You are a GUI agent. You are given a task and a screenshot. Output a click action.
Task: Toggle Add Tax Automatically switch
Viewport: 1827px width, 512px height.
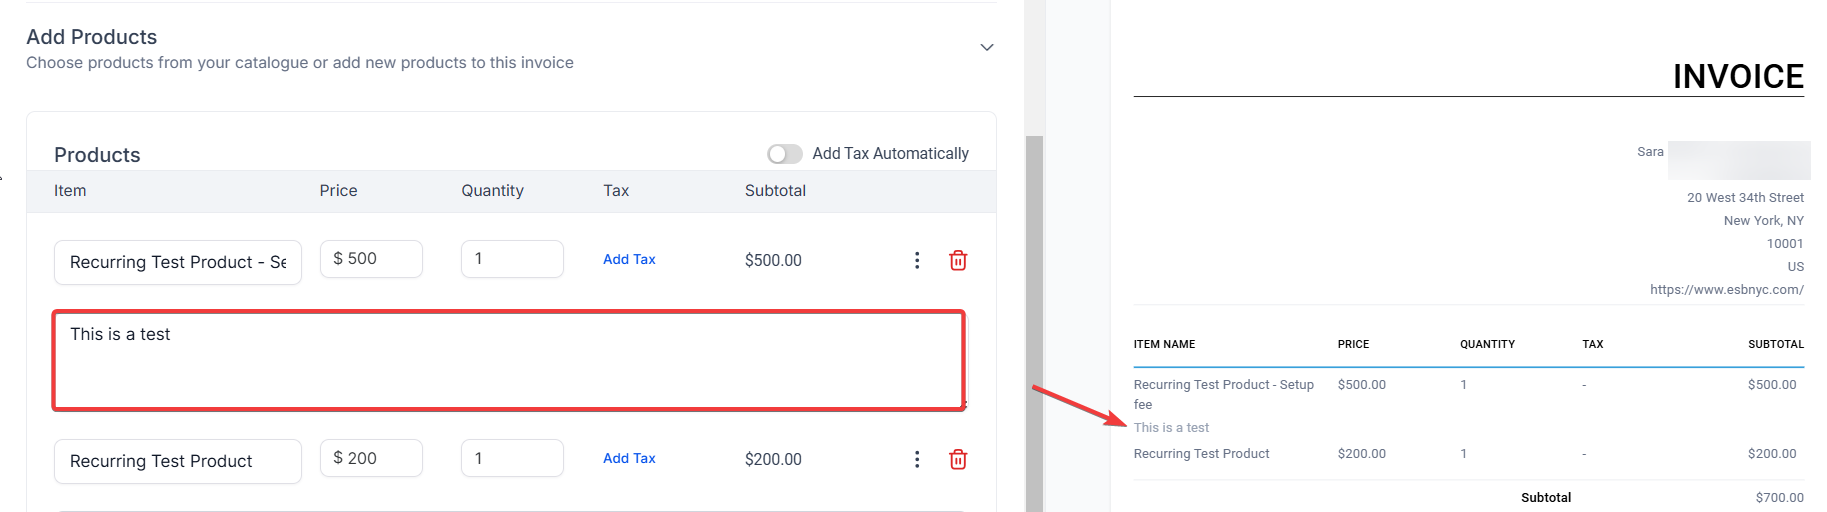[784, 154]
